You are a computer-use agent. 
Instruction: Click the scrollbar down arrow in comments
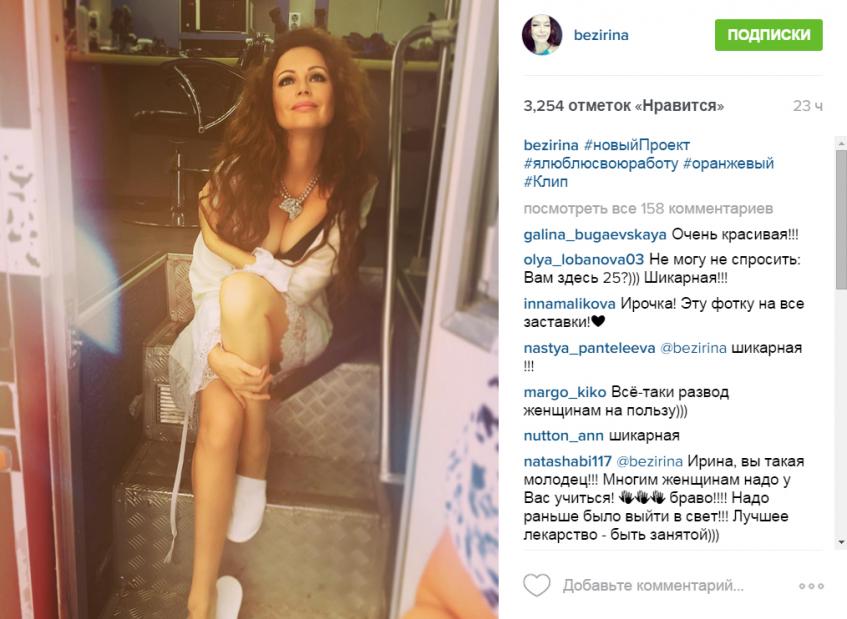tap(841, 542)
